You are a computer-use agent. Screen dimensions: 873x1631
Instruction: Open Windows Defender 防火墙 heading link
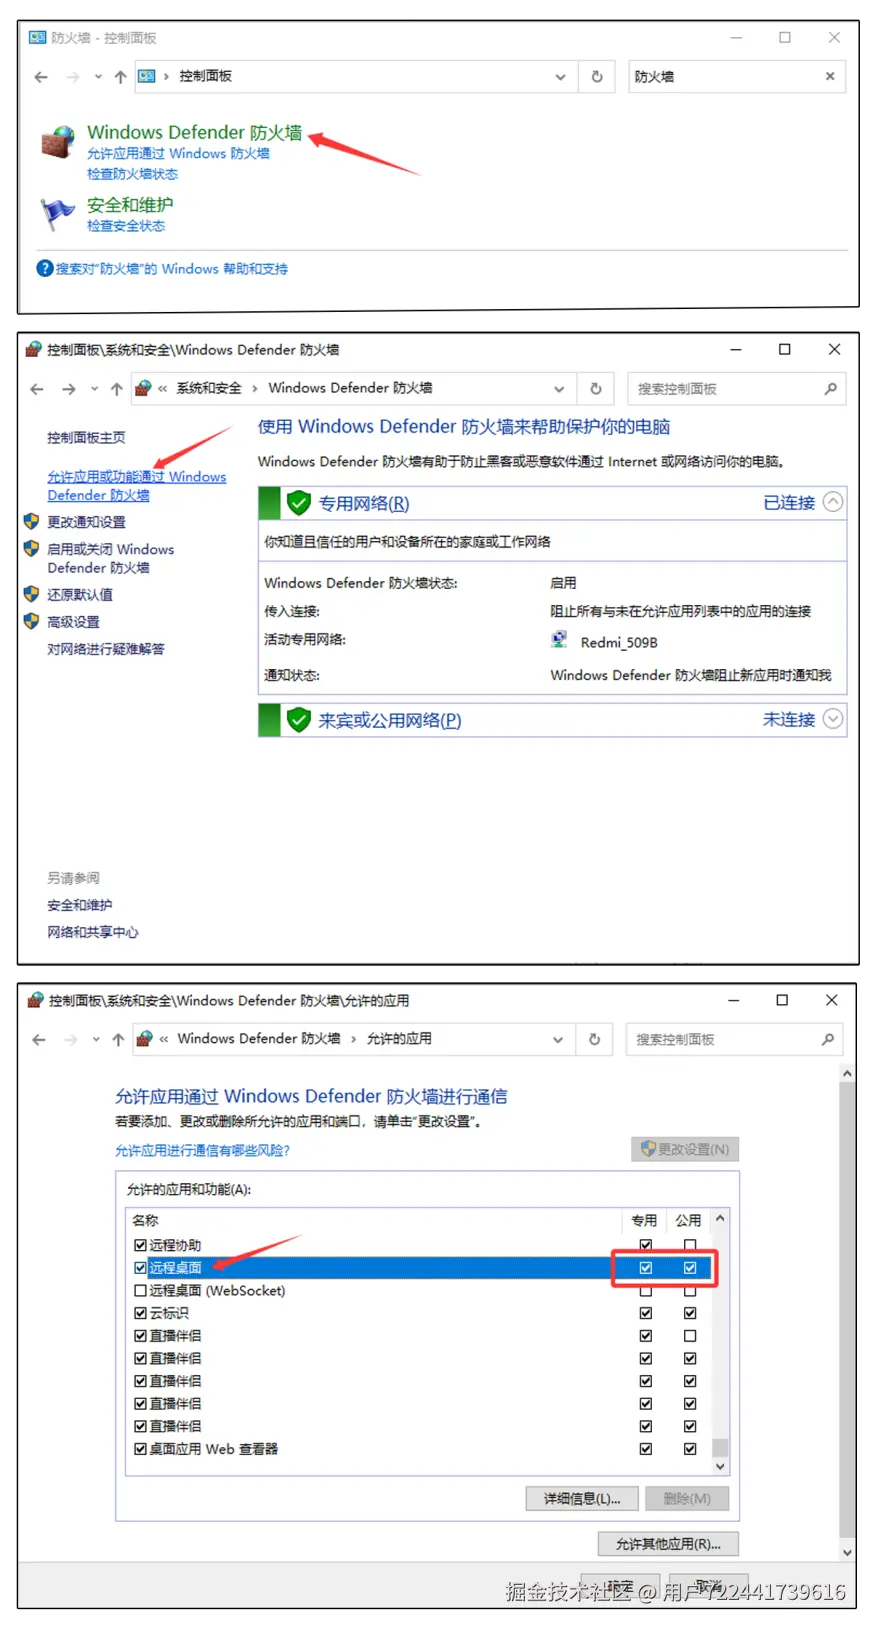[x=194, y=132]
